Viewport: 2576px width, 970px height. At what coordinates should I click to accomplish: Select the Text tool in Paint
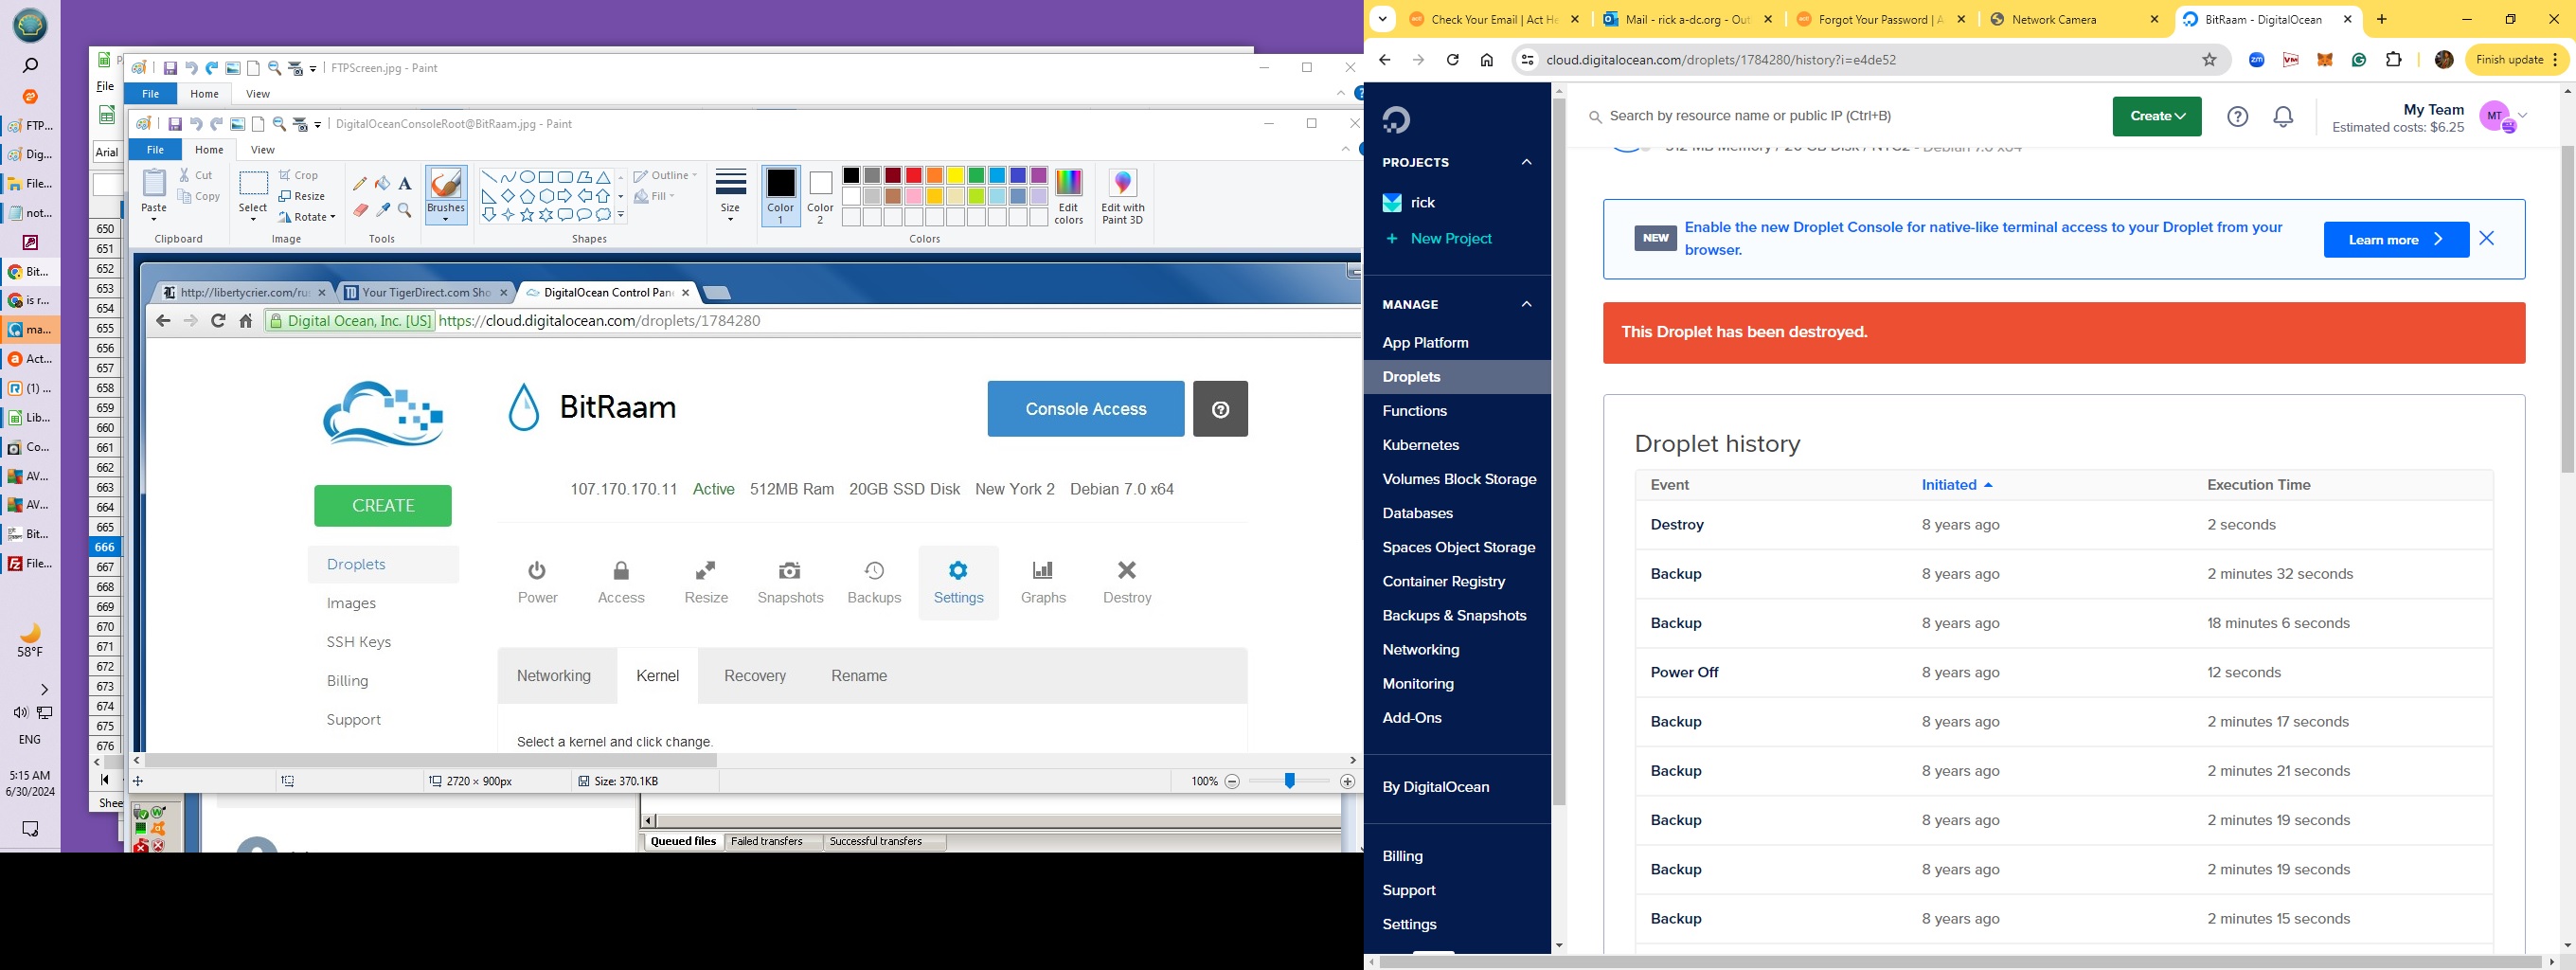405,184
